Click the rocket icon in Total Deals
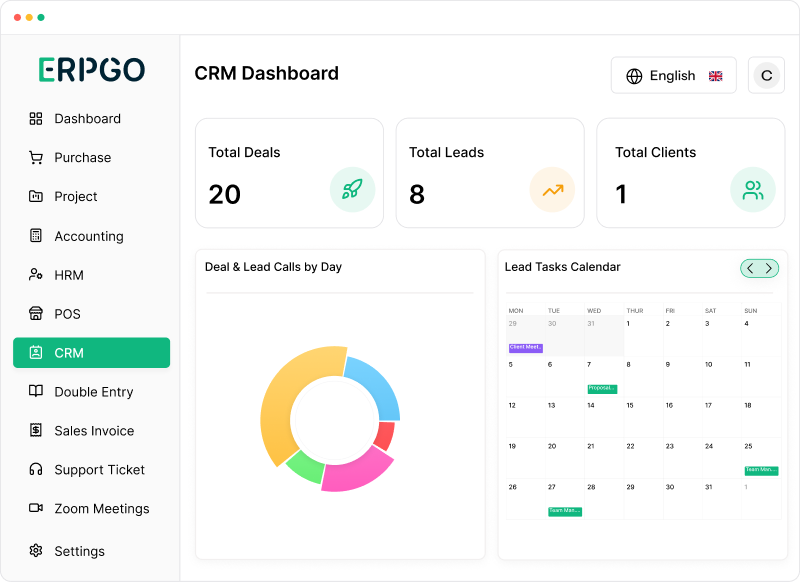The height and width of the screenshot is (582, 800). tap(353, 189)
